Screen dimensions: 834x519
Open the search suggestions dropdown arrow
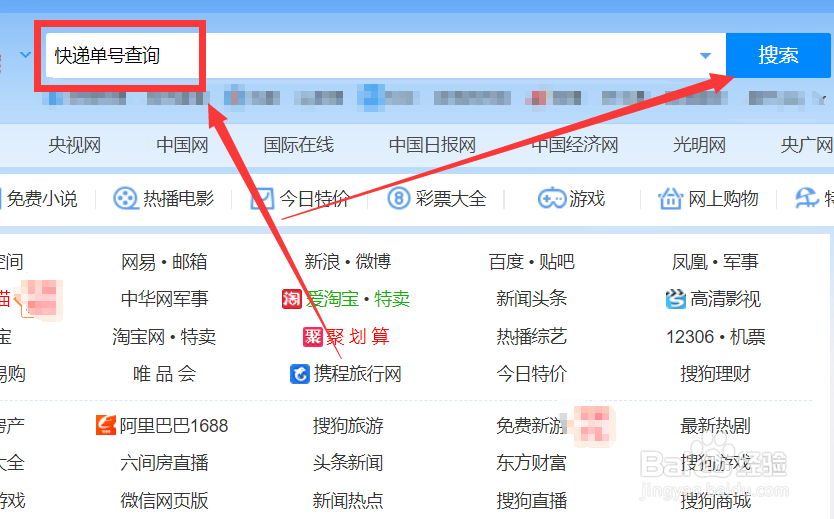[705, 56]
